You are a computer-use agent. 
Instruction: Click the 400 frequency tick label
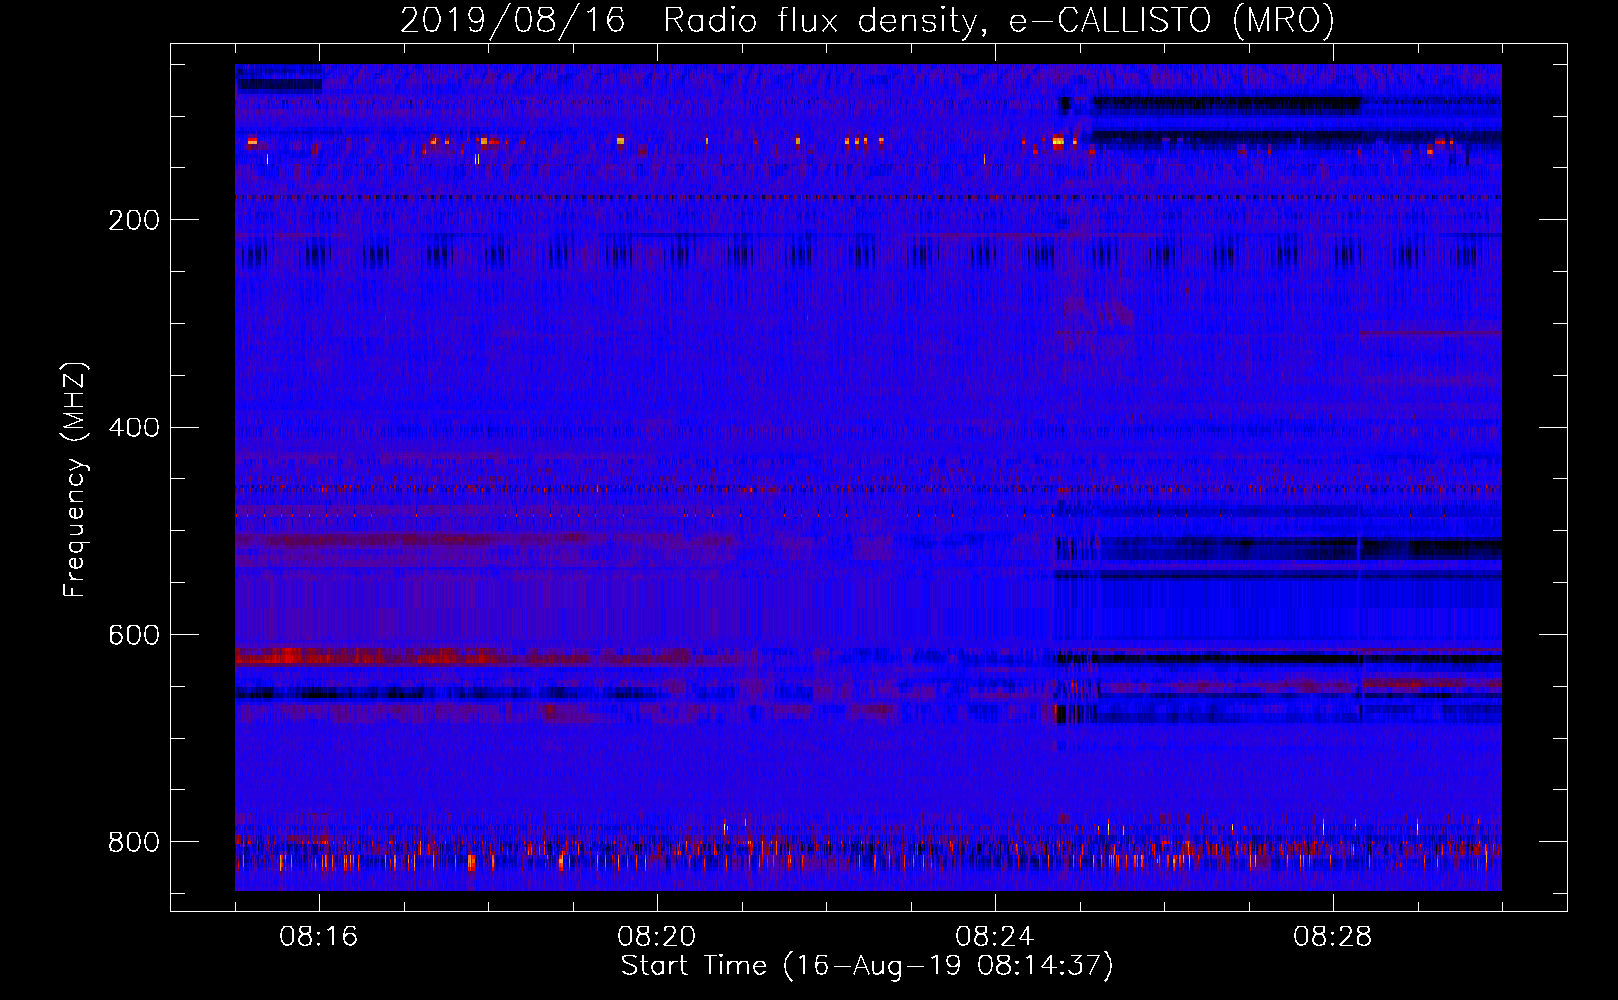[x=134, y=428]
